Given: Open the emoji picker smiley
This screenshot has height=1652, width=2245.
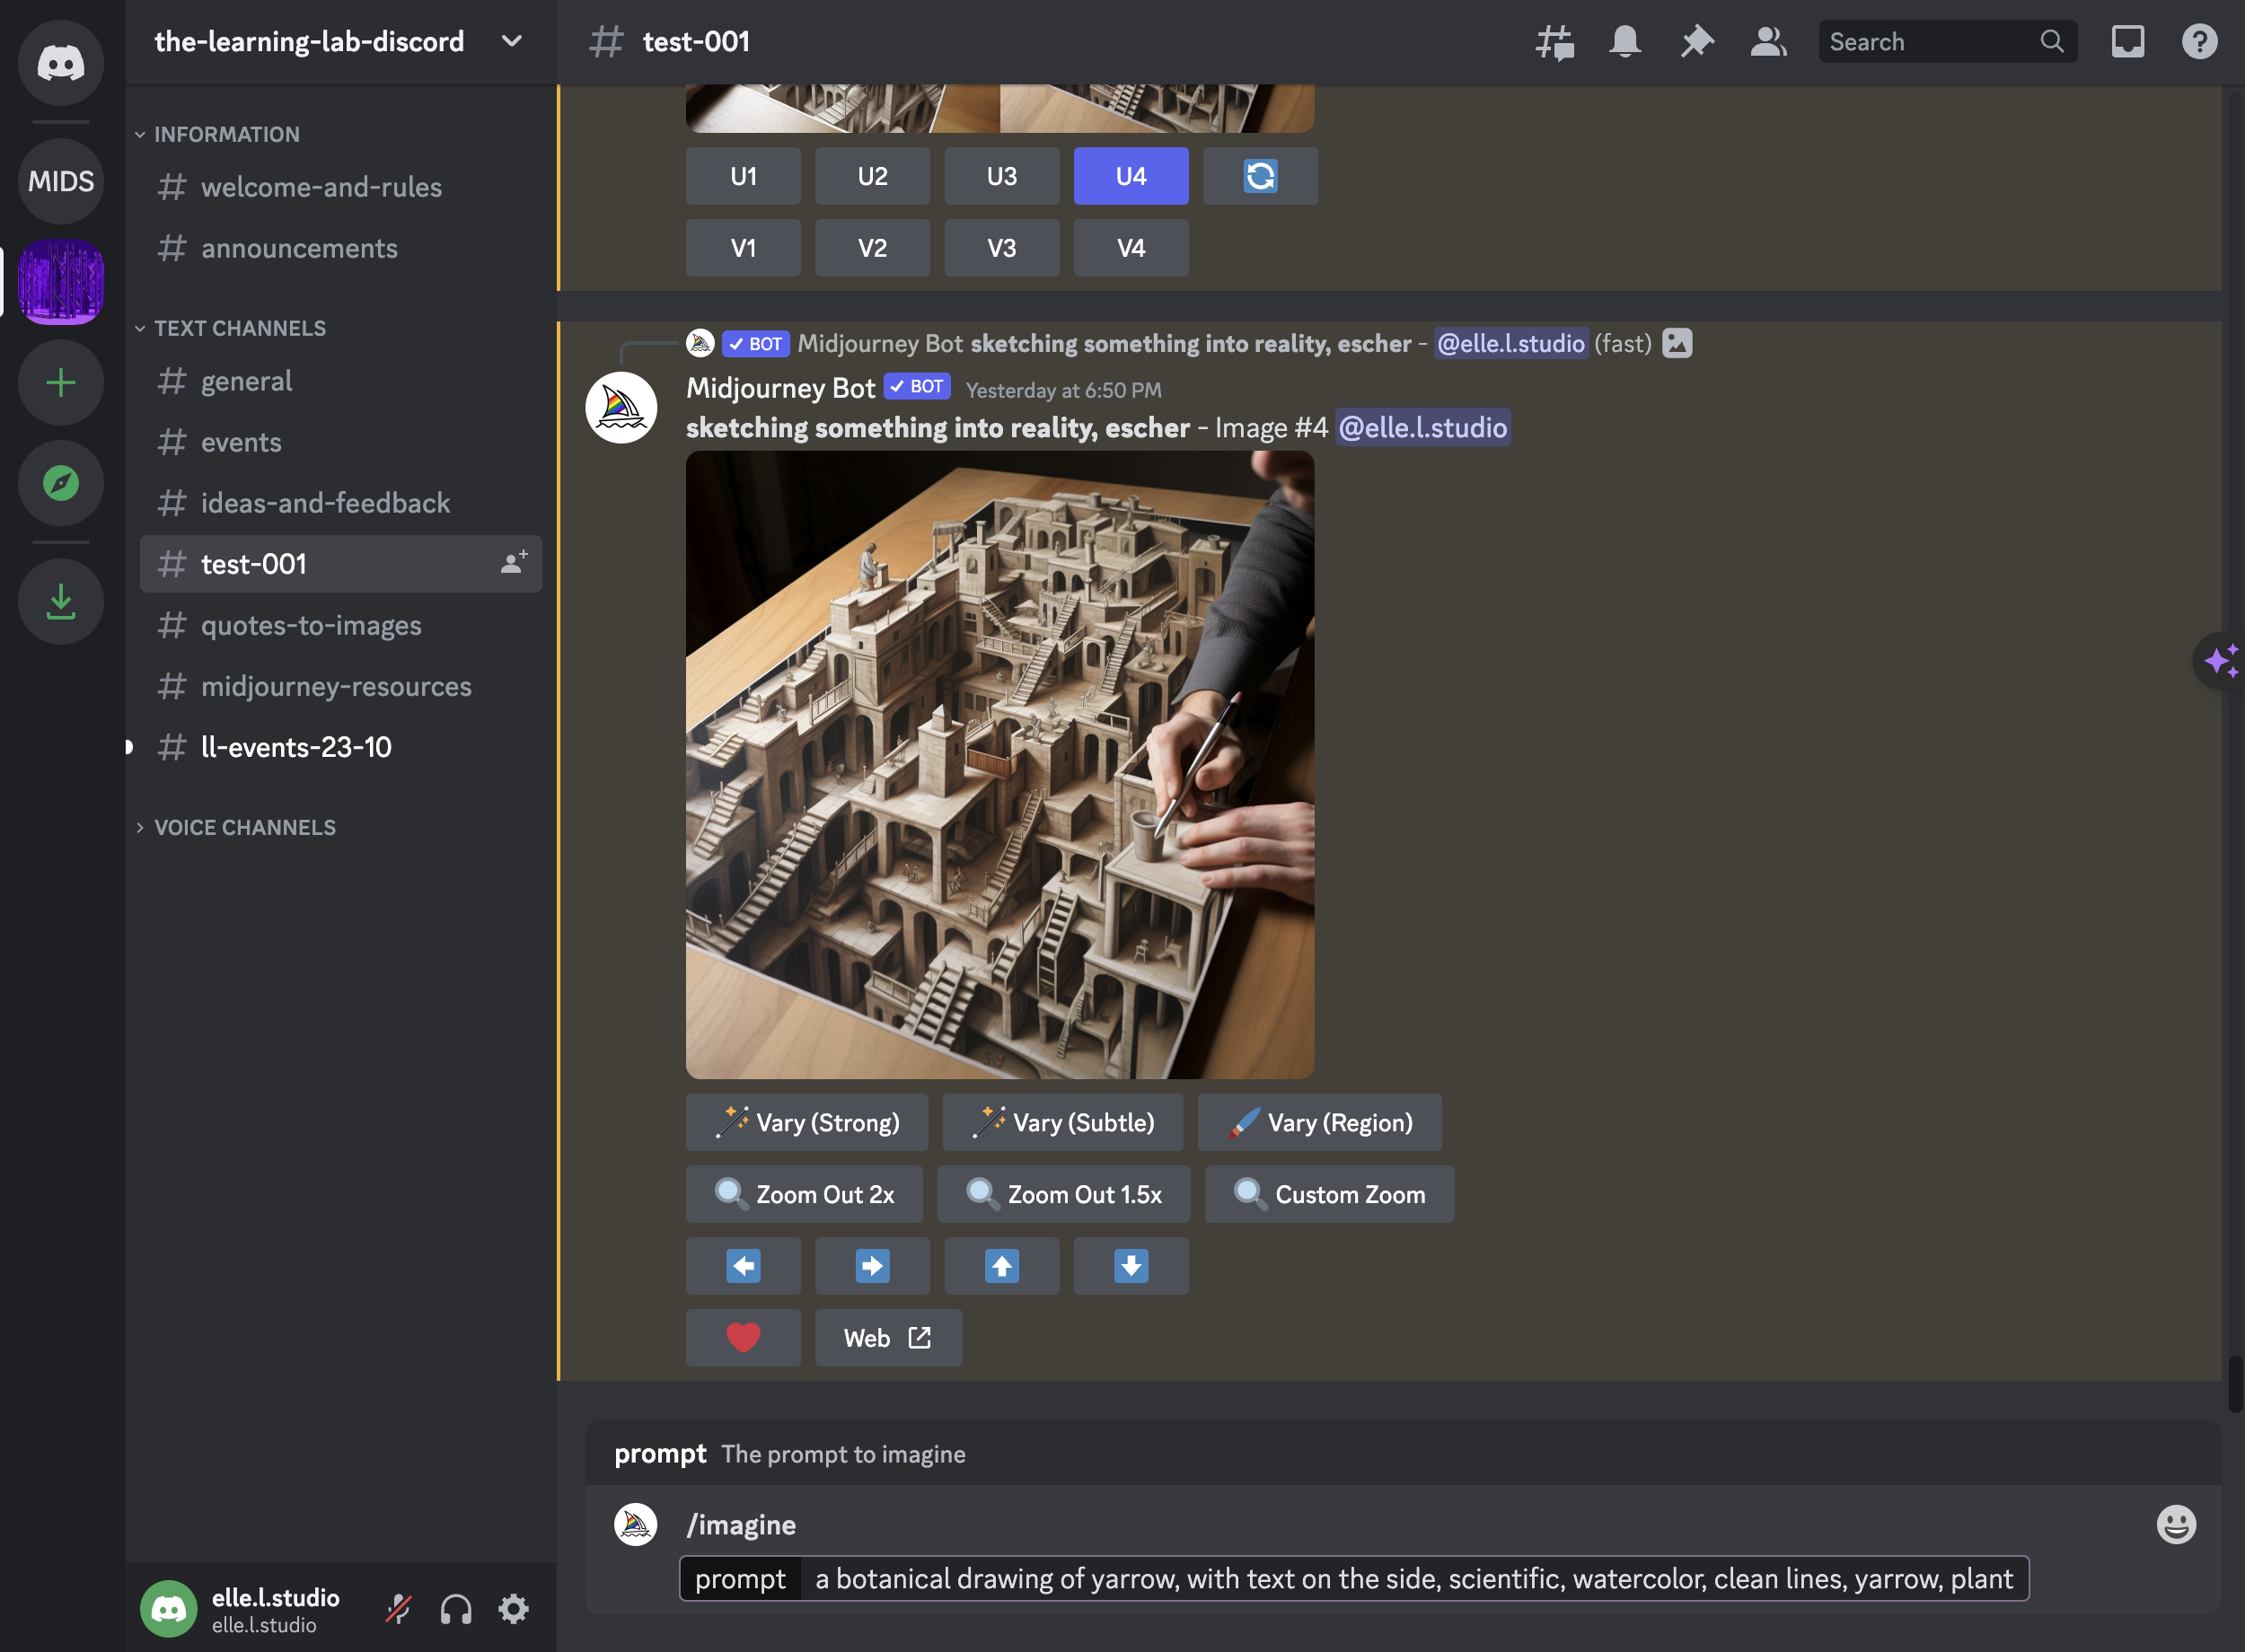Looking at the screenshot, I should pos(2175,1524).
